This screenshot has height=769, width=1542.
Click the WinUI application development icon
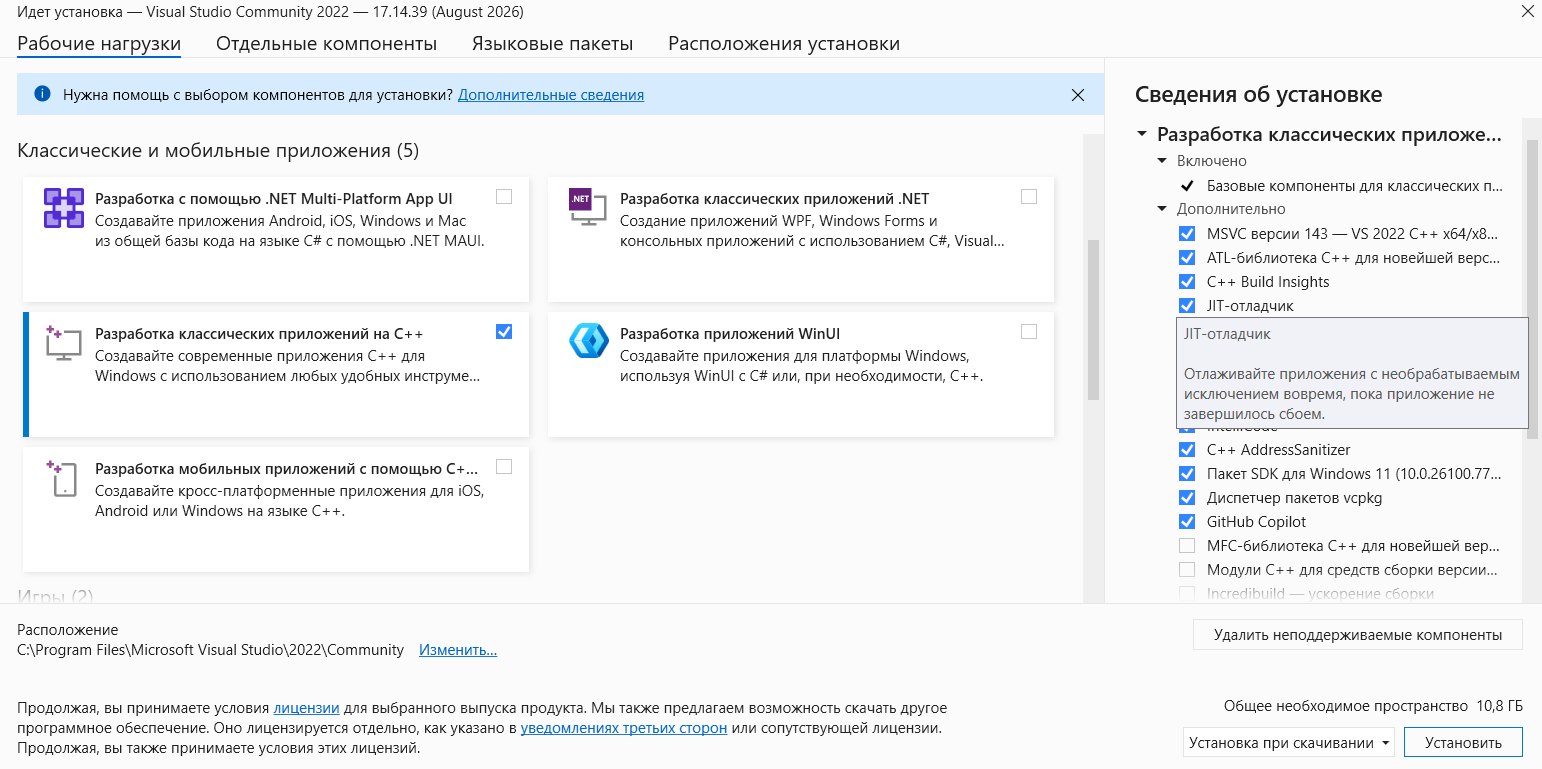(x=588, y=341)
